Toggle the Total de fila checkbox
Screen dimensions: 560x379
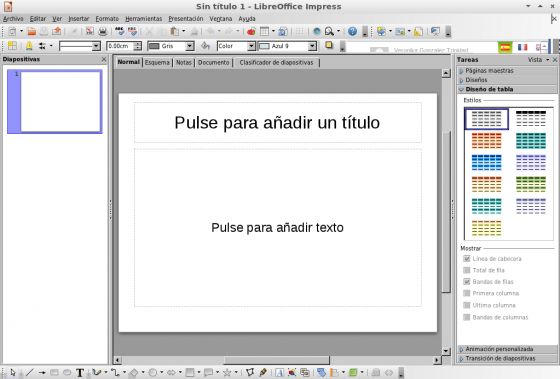click(x=466, y=270)
